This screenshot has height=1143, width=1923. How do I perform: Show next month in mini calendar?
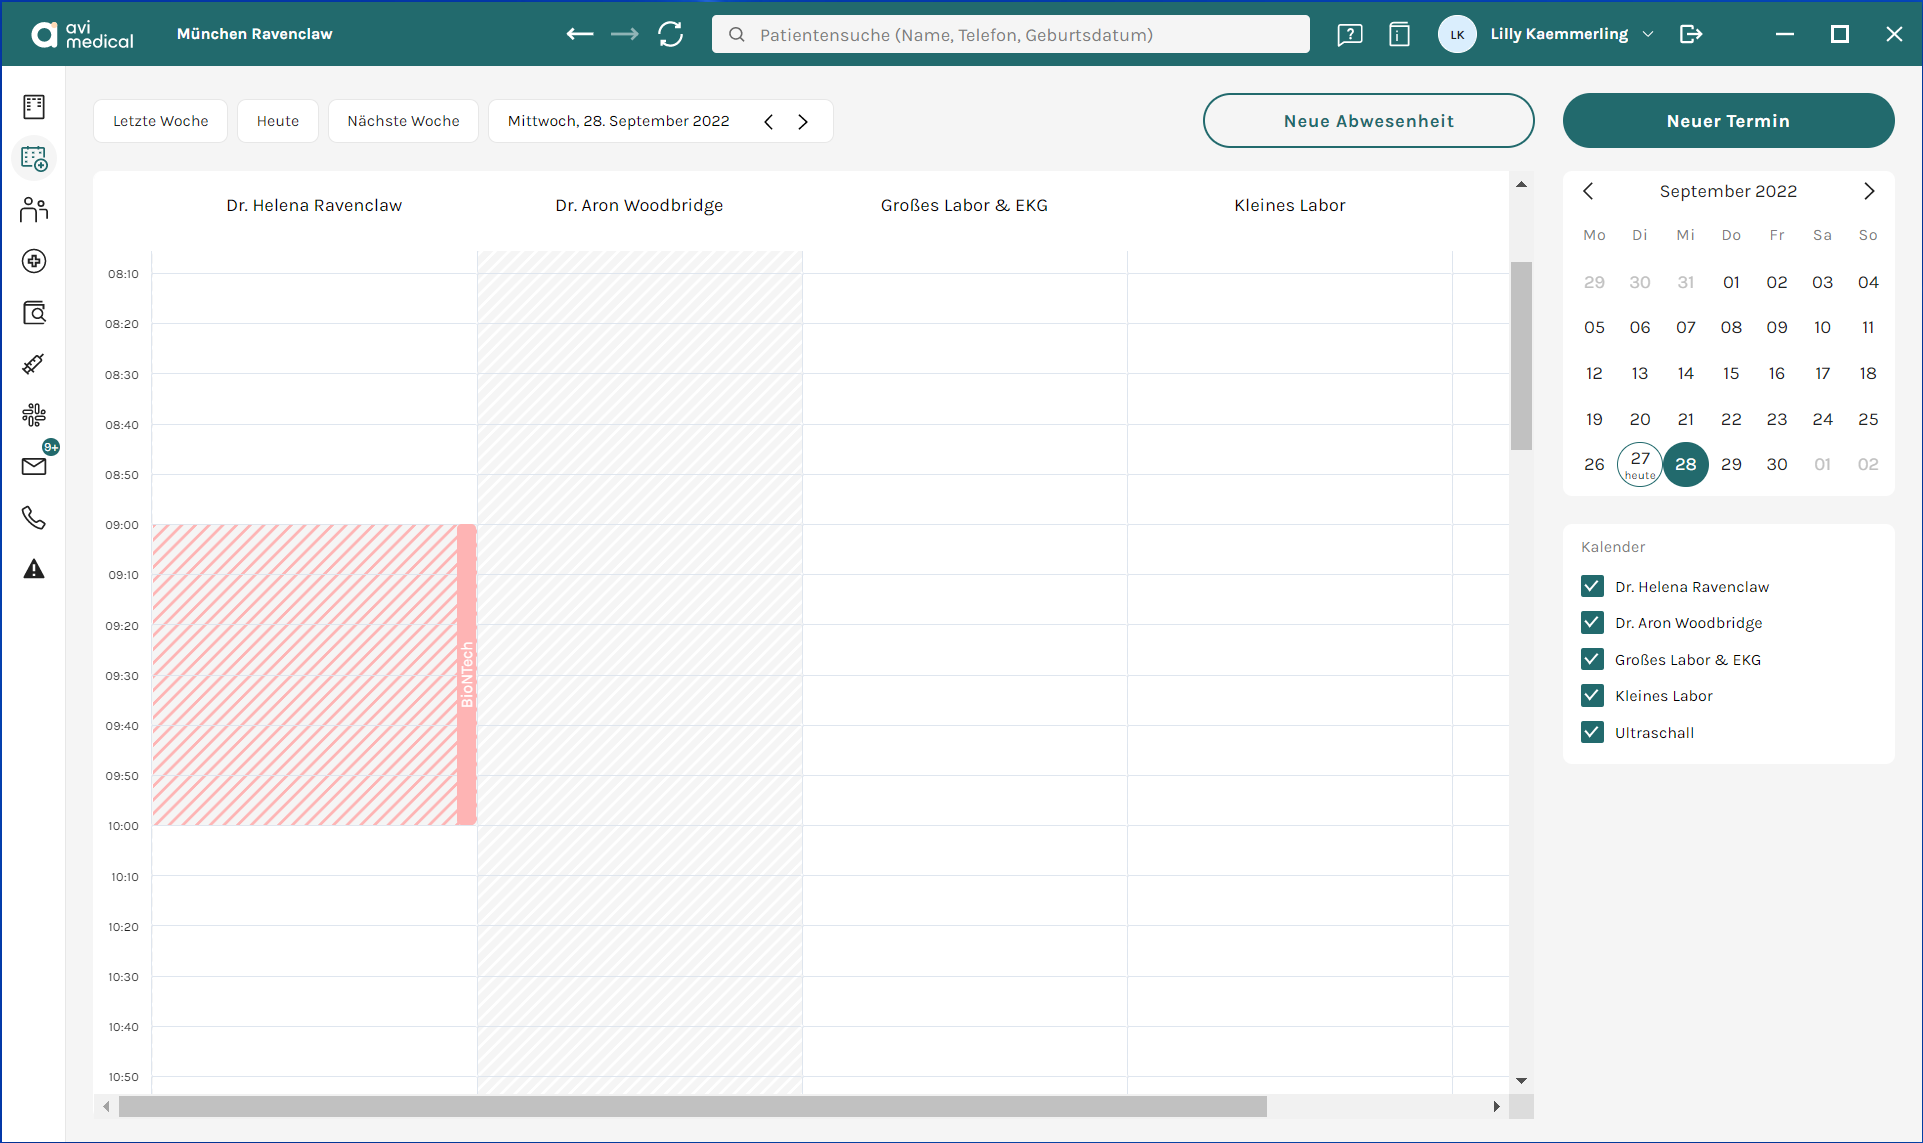click(x=1869, y=191)
